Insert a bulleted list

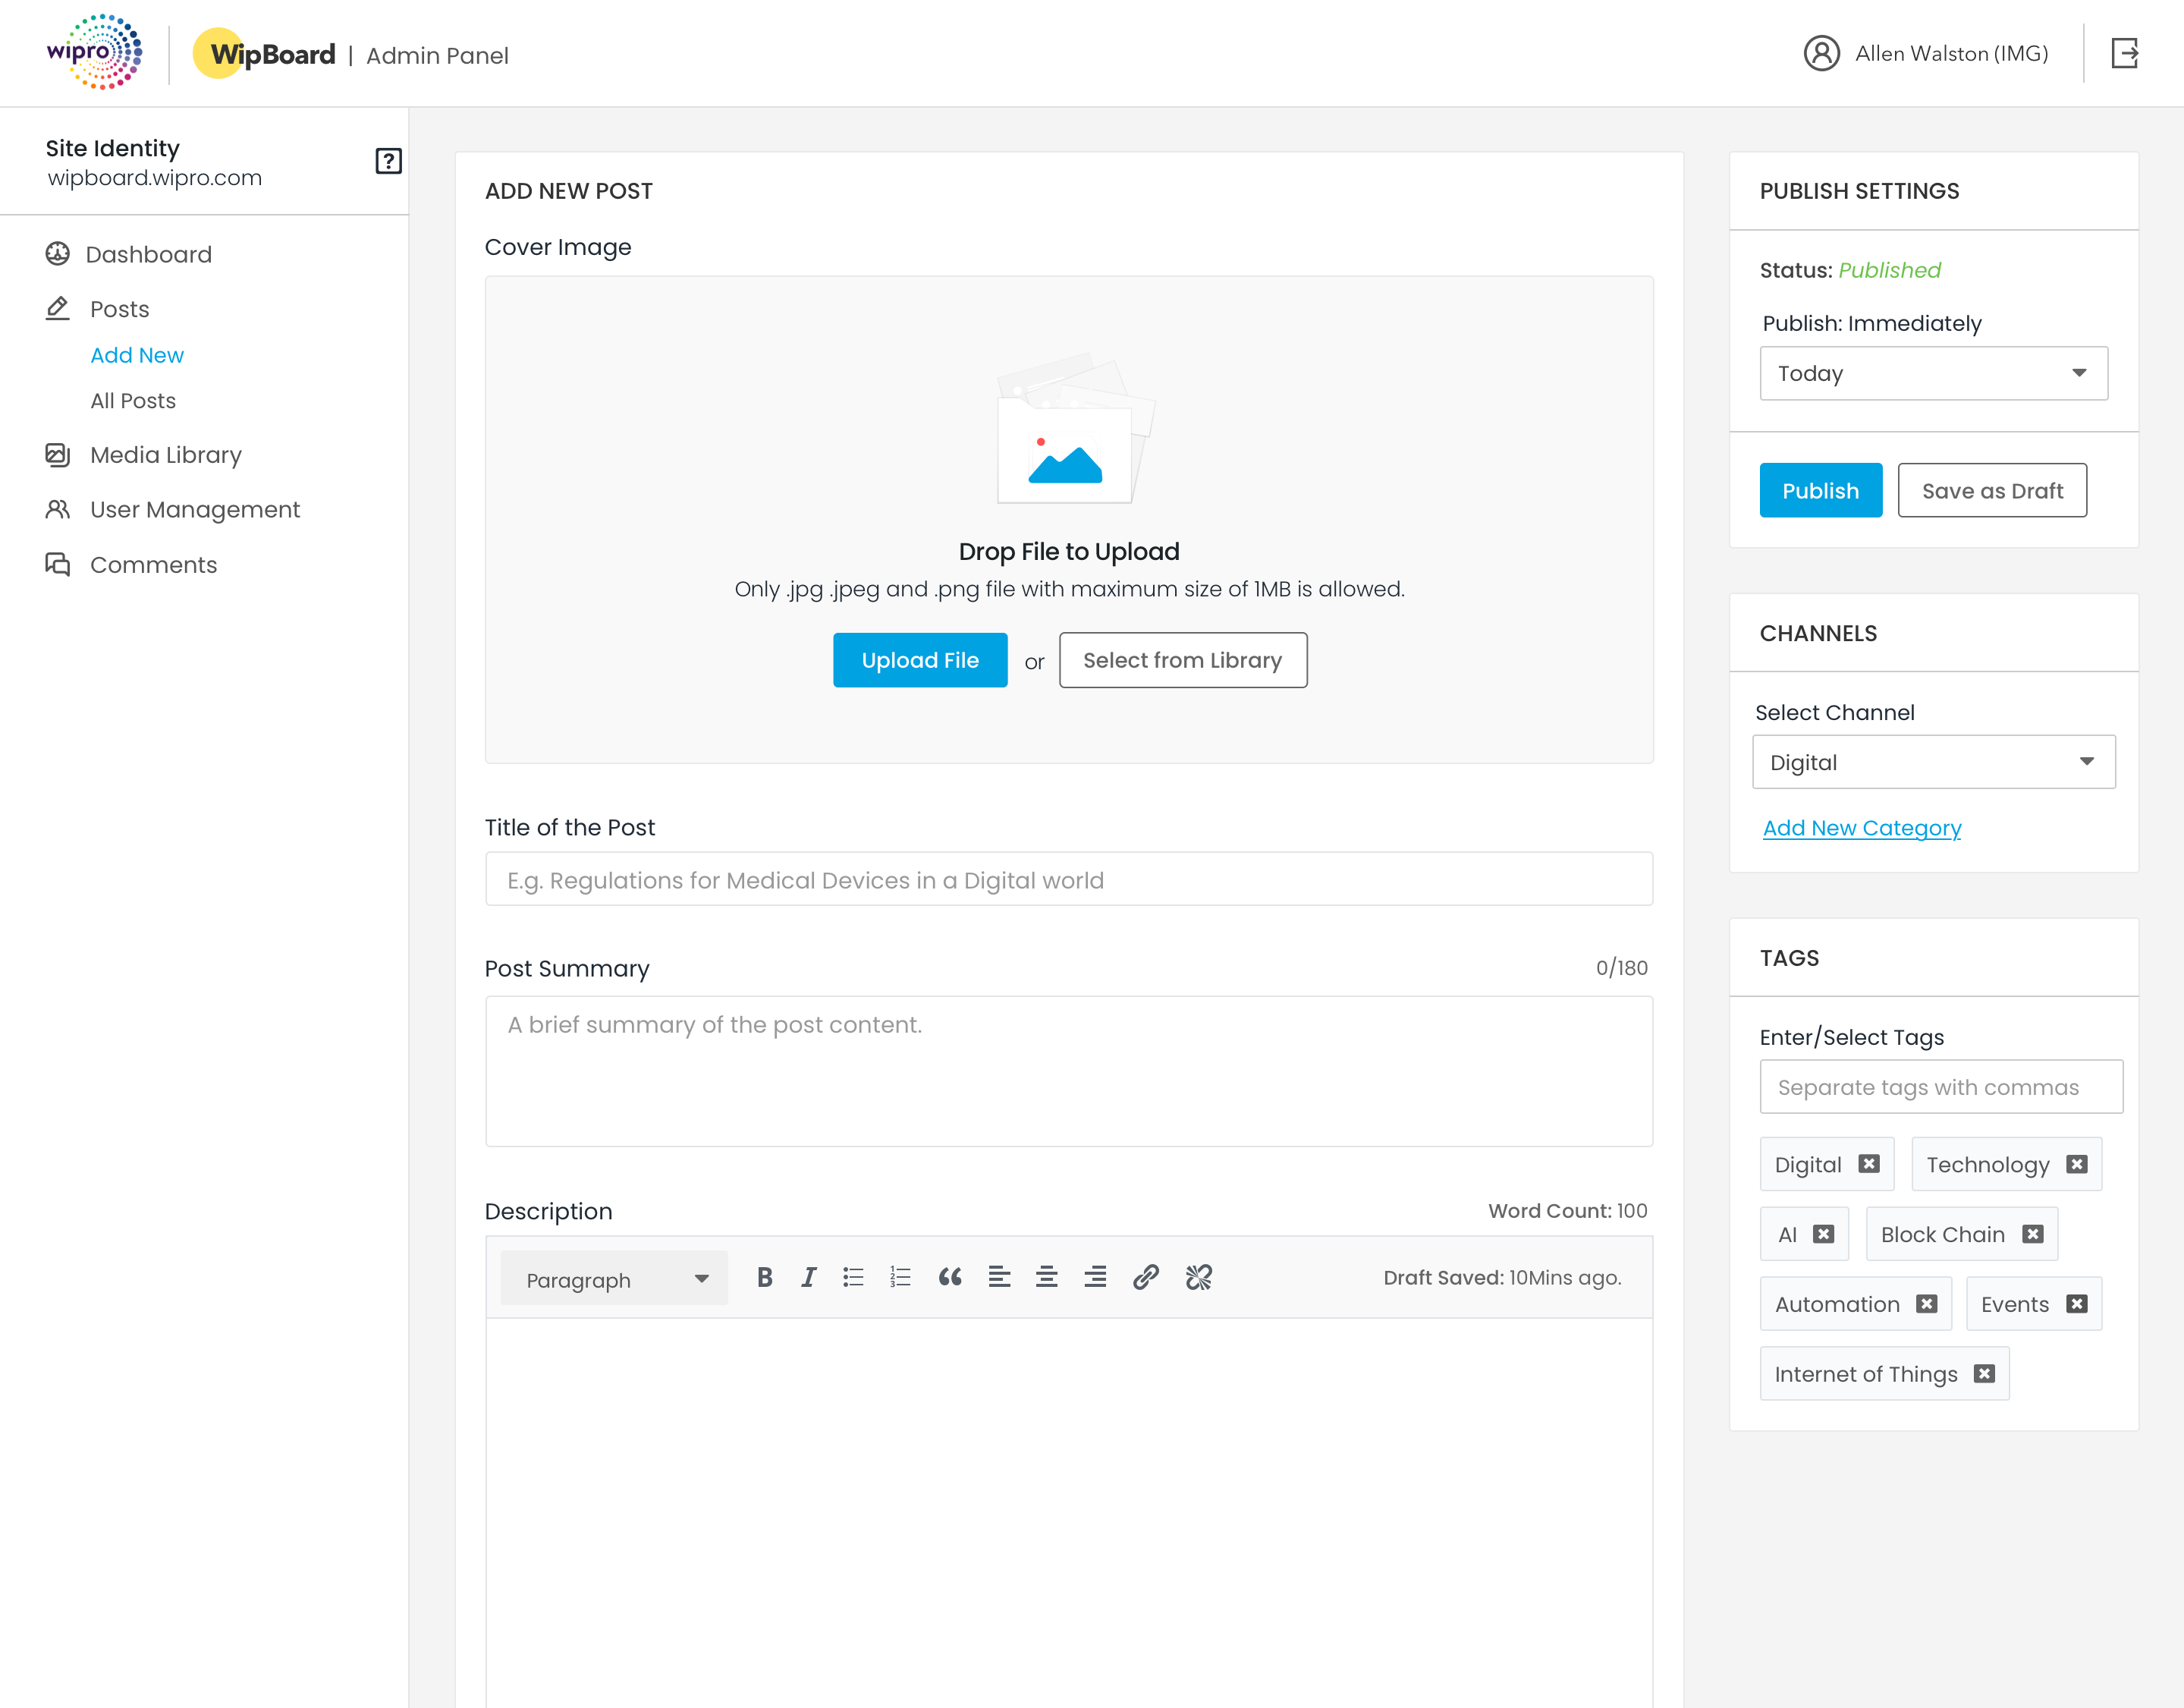pyautogui.click(x=853, y=1277)
